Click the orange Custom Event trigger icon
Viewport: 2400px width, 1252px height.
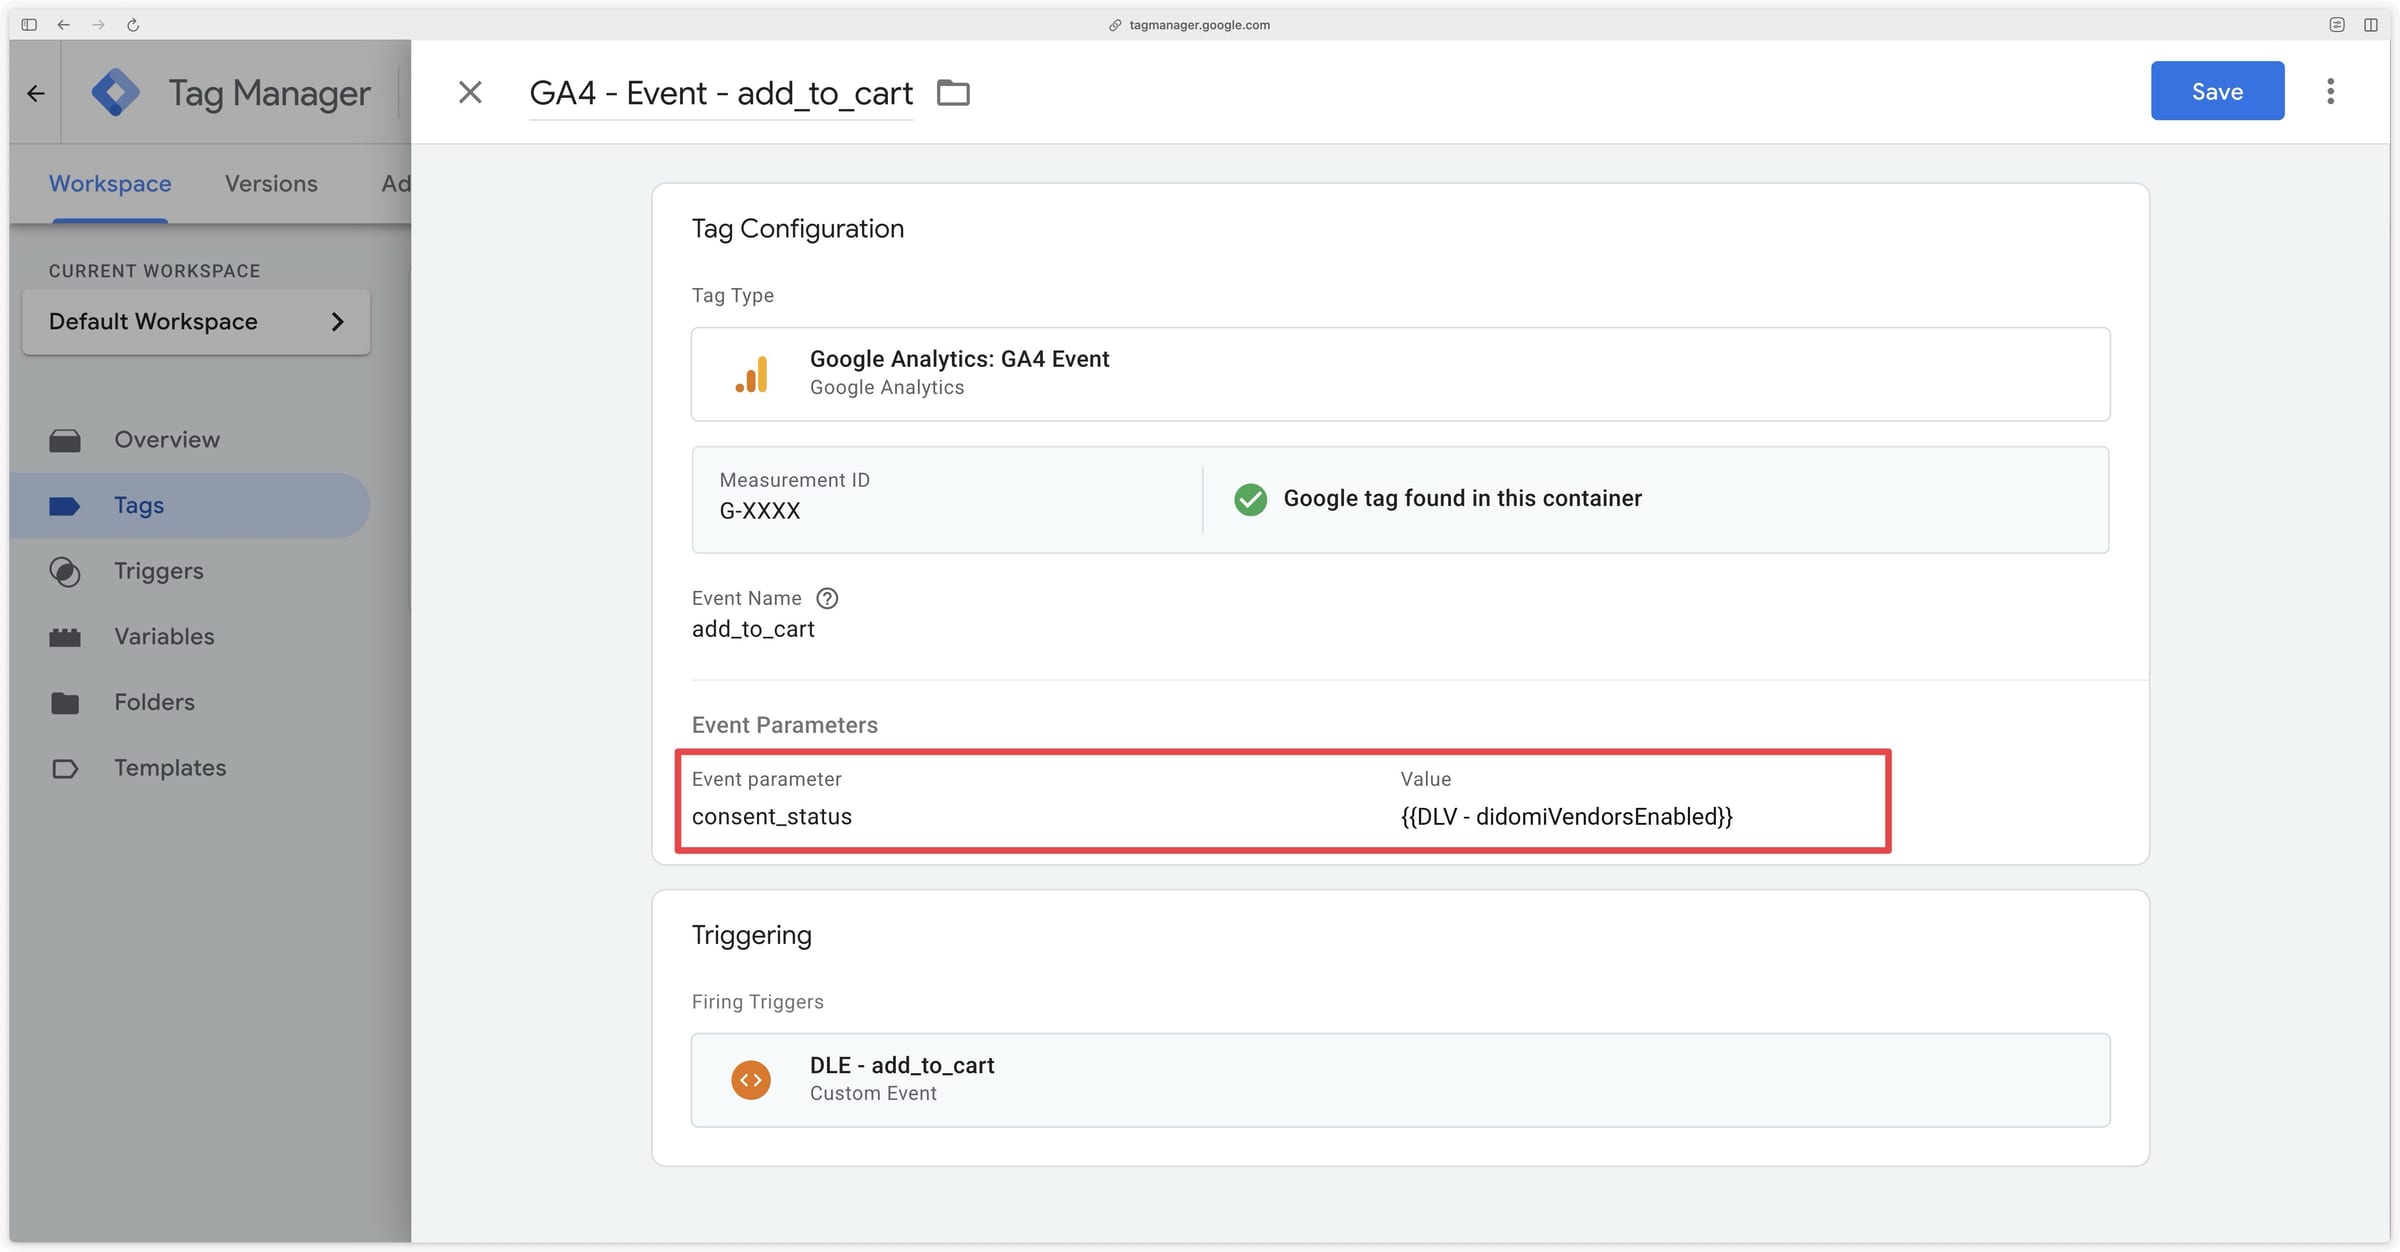[751, 1080]
